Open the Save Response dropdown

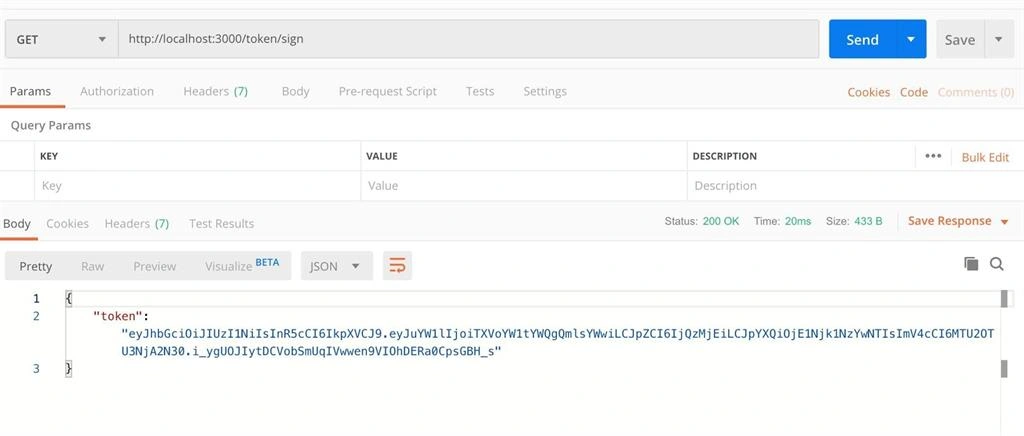pyautogui.click(x=958, y=221)
